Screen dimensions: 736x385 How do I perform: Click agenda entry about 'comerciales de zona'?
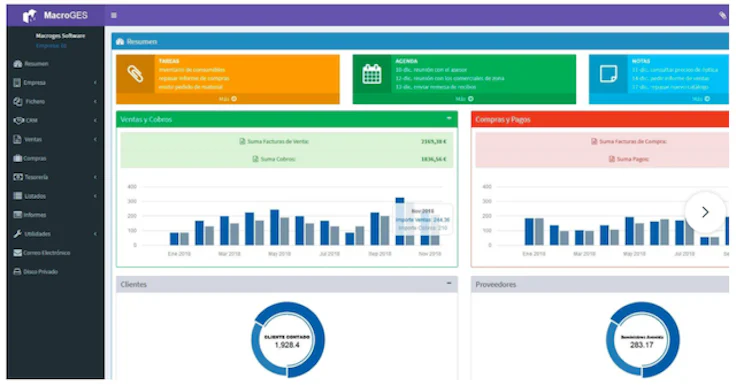pyautogui.click(x=450, y=78)
